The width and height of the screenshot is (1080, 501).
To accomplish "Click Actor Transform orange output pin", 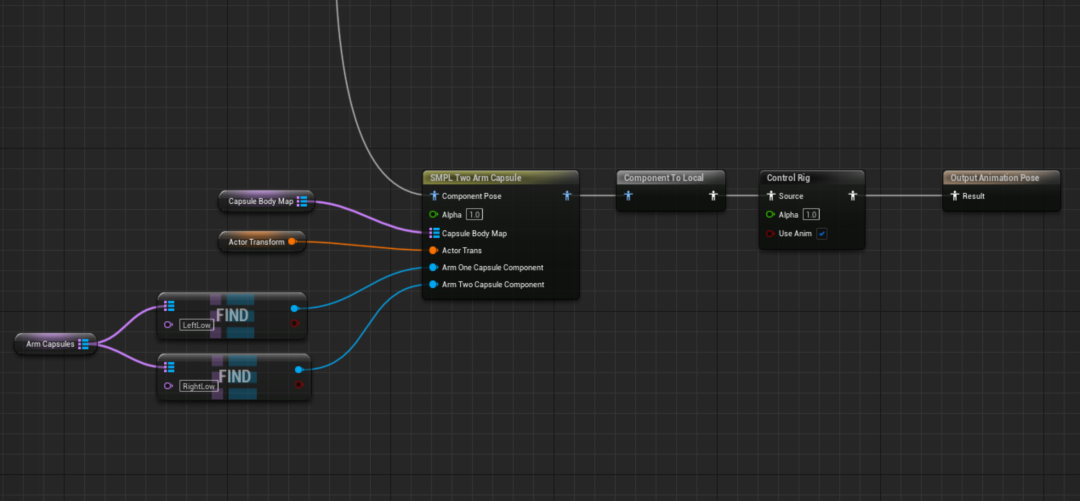I will (x=292, y=241).
